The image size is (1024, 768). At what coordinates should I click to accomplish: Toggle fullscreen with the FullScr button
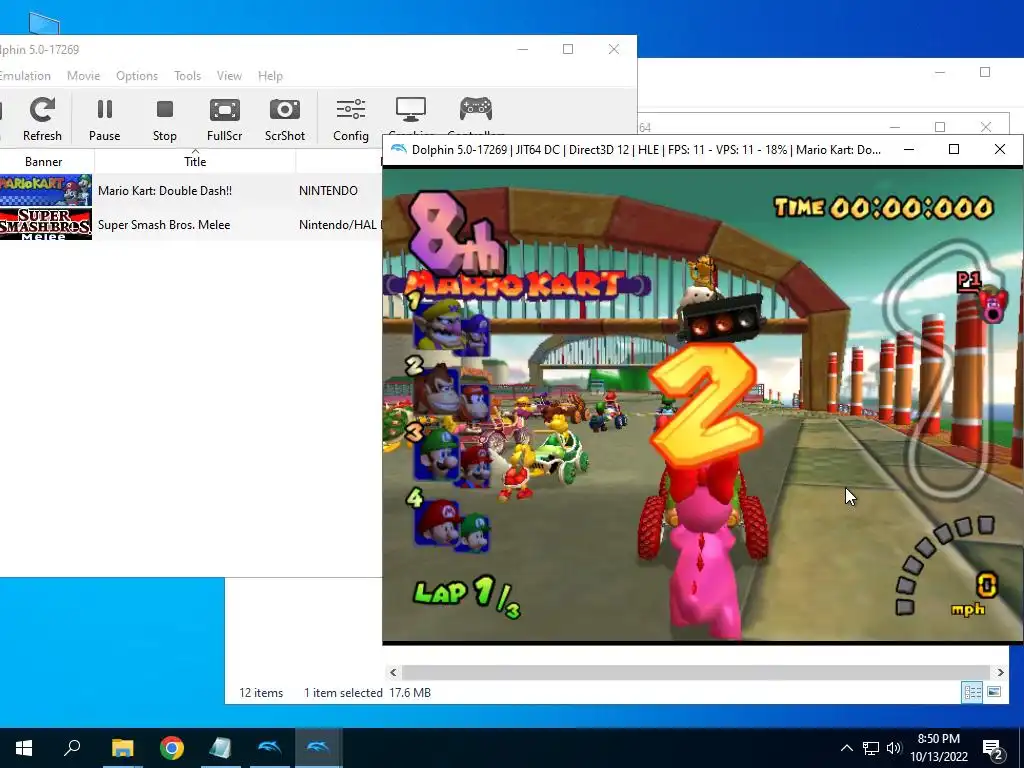[x=224, y=119]
